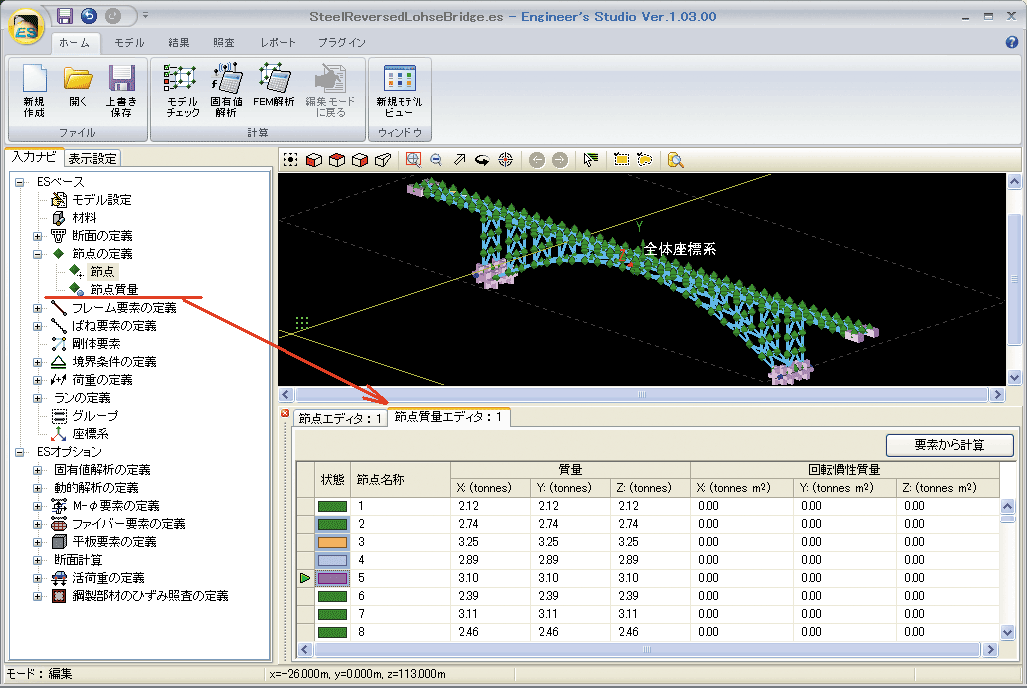
Task: Expand the 荷重の定義 tree node
Action: click(37, 380)
